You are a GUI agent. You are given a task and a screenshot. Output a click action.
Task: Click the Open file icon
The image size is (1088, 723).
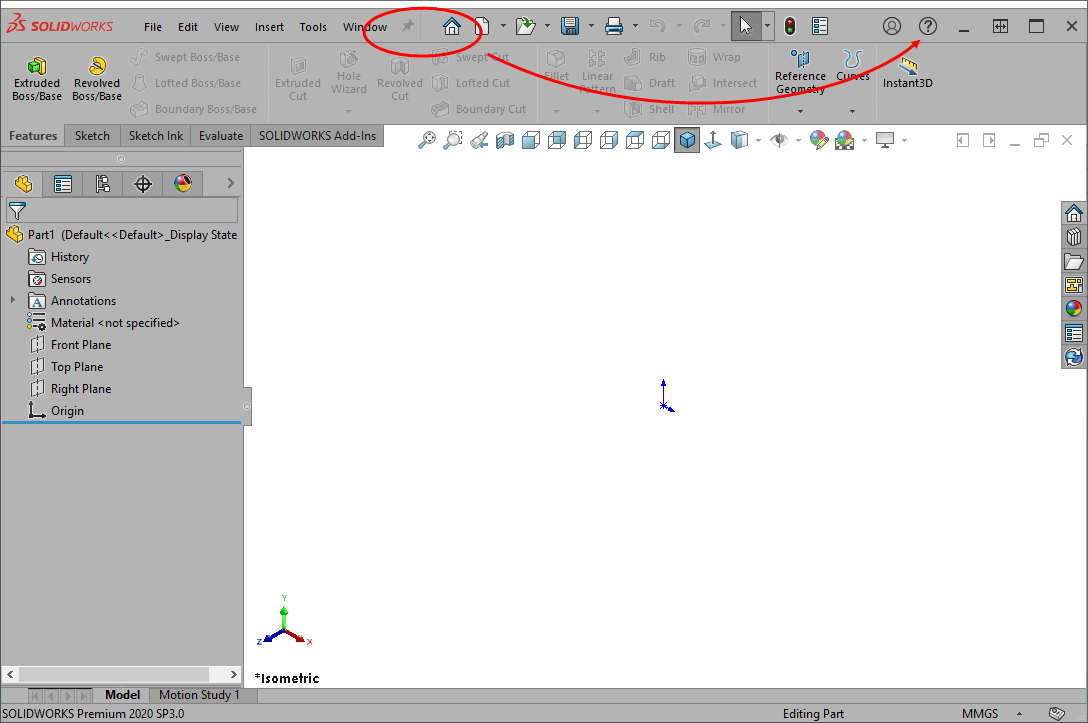pyautogui.click(x=526, y=26)
